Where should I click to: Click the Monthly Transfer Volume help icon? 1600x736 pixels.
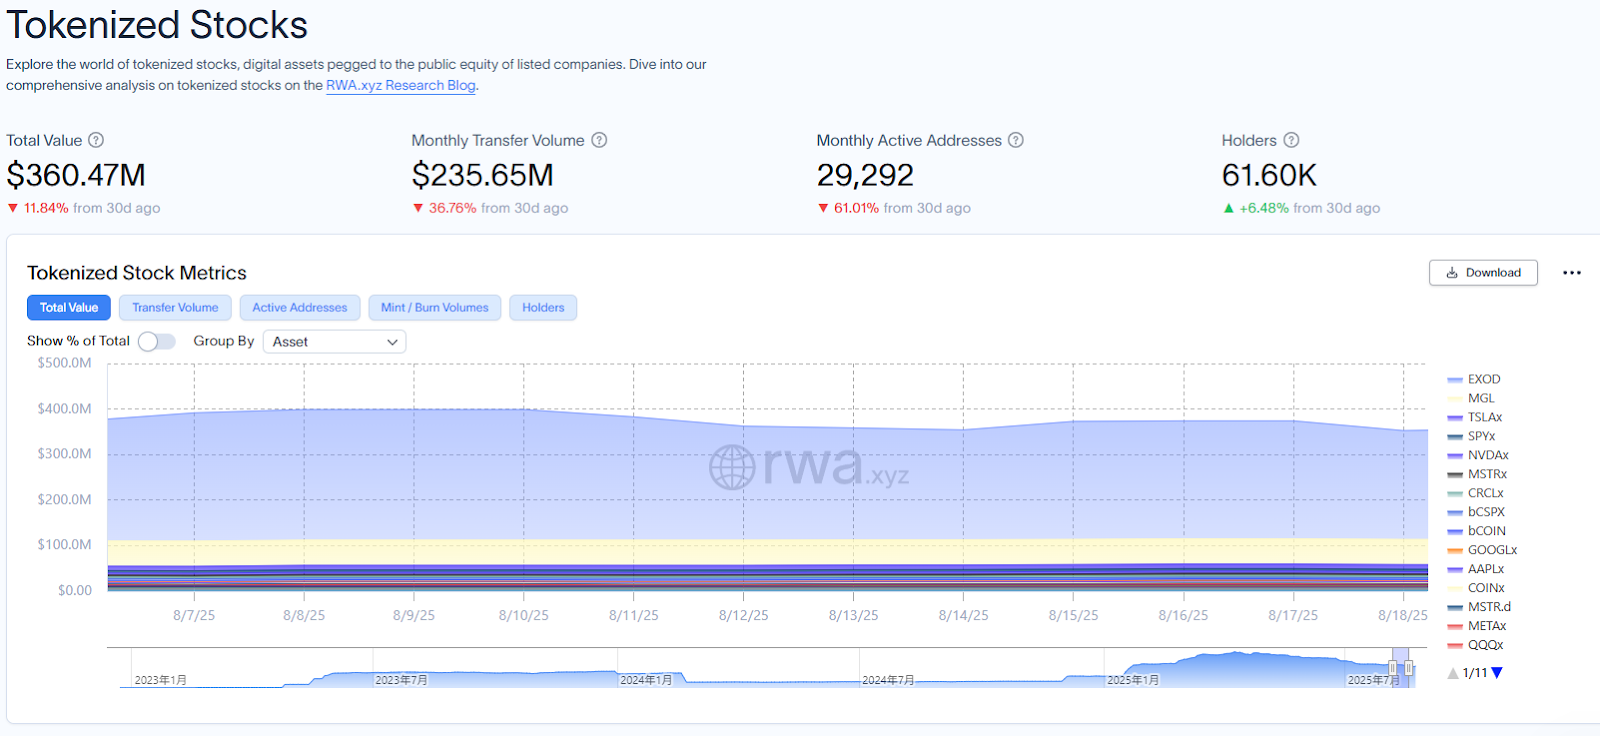[599, 140]
